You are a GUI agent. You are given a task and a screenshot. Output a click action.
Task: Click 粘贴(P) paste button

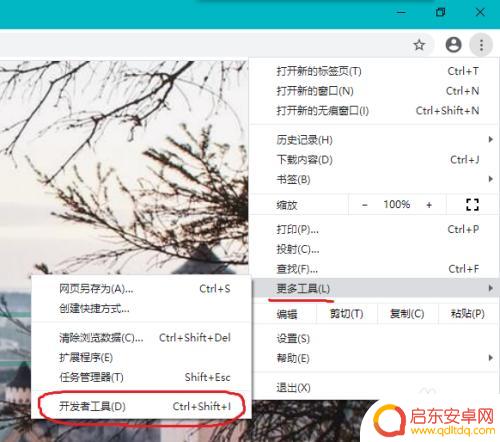pyautogui.click(x=467, y=314)
